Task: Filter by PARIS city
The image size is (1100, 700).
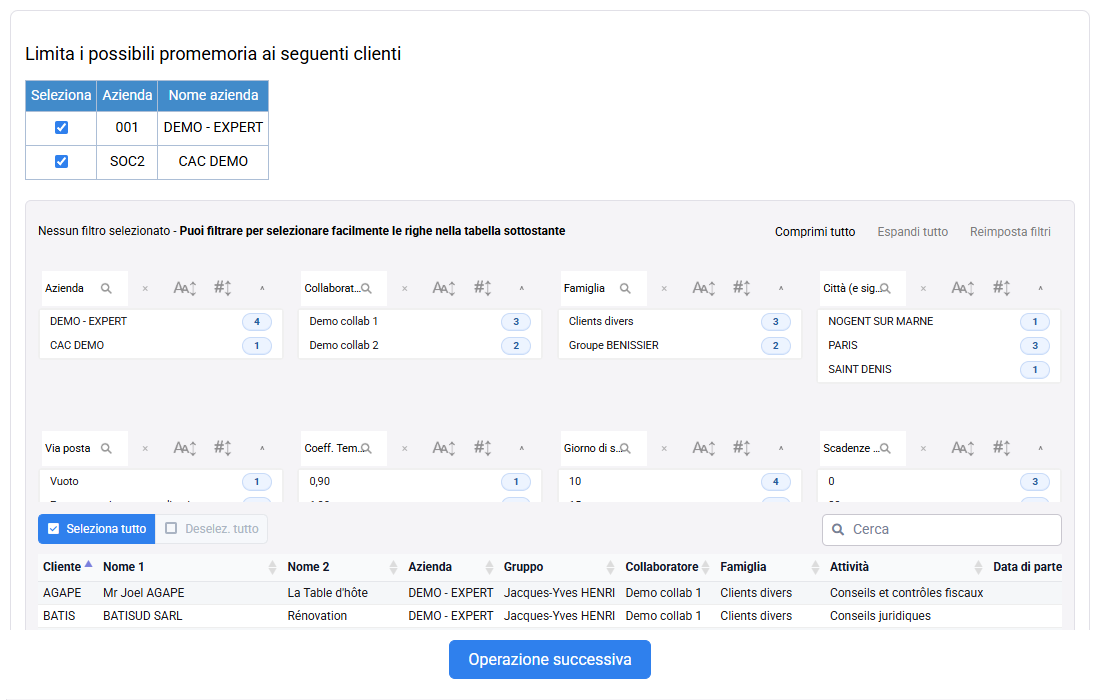Action: click(x=939, y=345)
